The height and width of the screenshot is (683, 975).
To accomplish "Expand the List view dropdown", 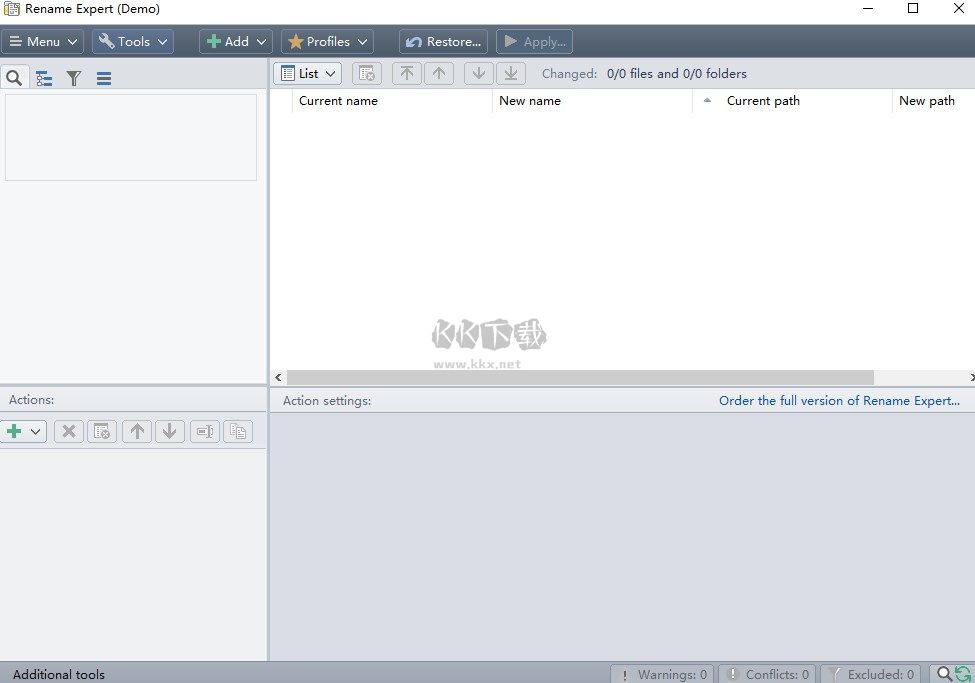I will [308, 73].
